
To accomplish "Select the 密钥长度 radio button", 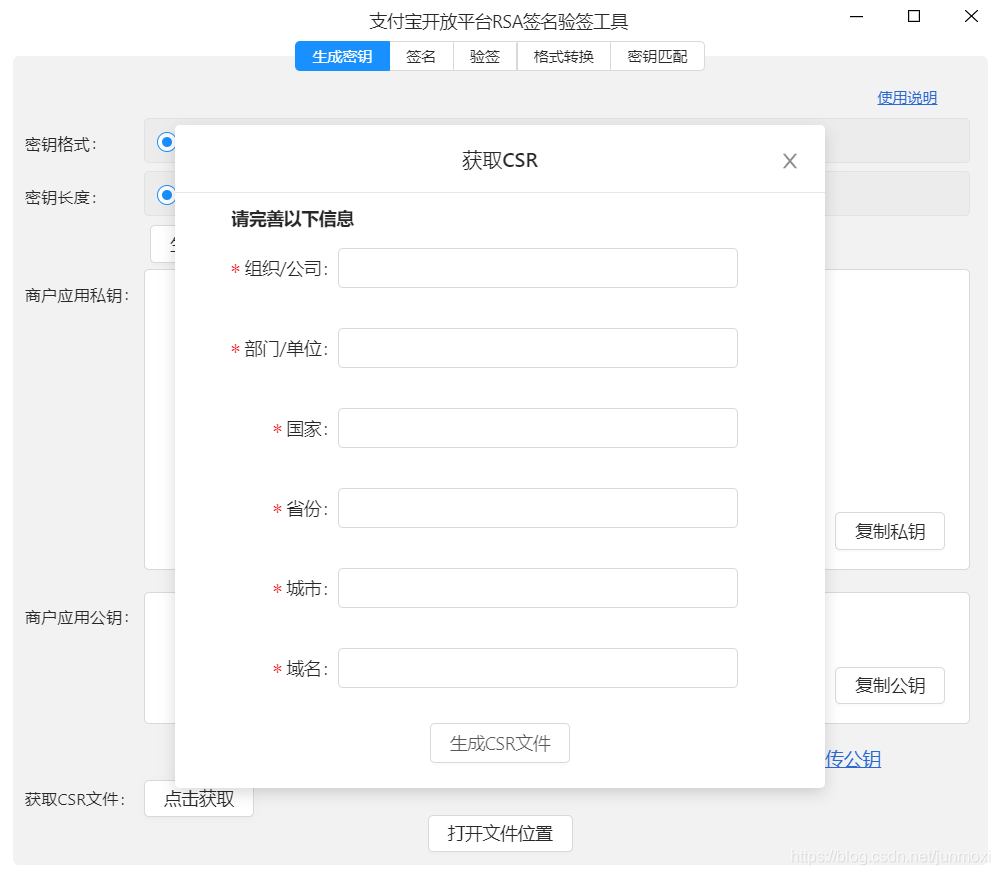I will (x=166, y=195).
